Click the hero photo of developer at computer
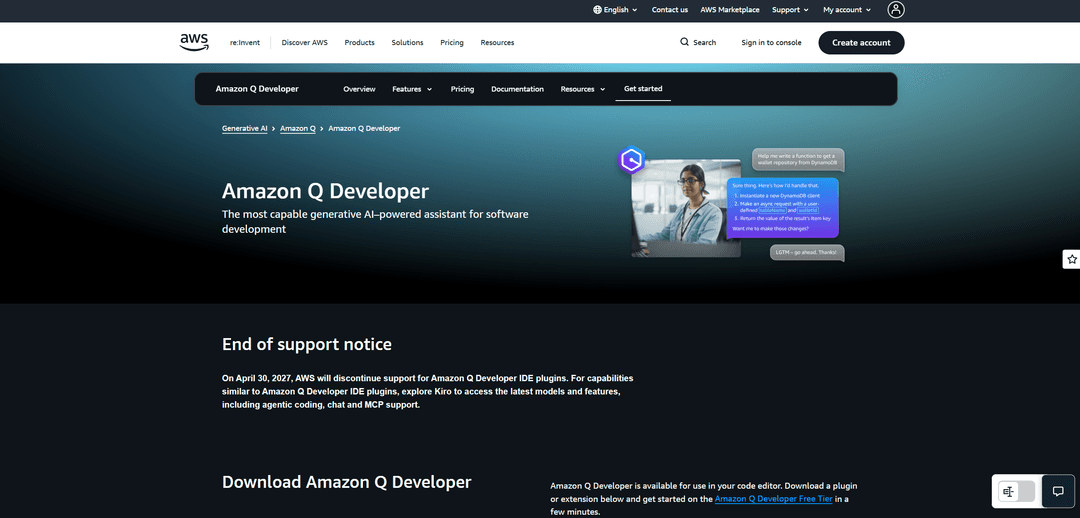Screen dimensions: 1080x518 686,209
